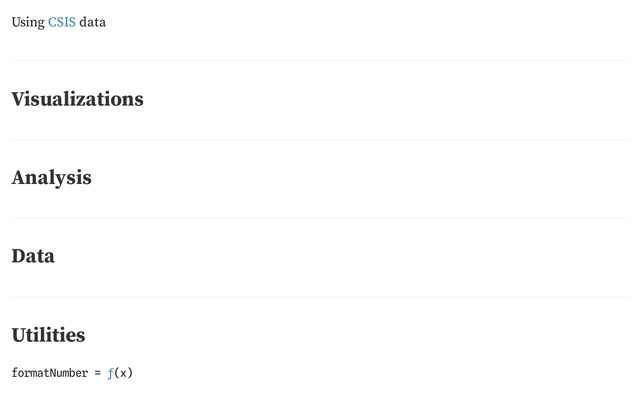Open the CSIS link
Image resolution: width=640 pixels, height=400 pixels.
62,22
